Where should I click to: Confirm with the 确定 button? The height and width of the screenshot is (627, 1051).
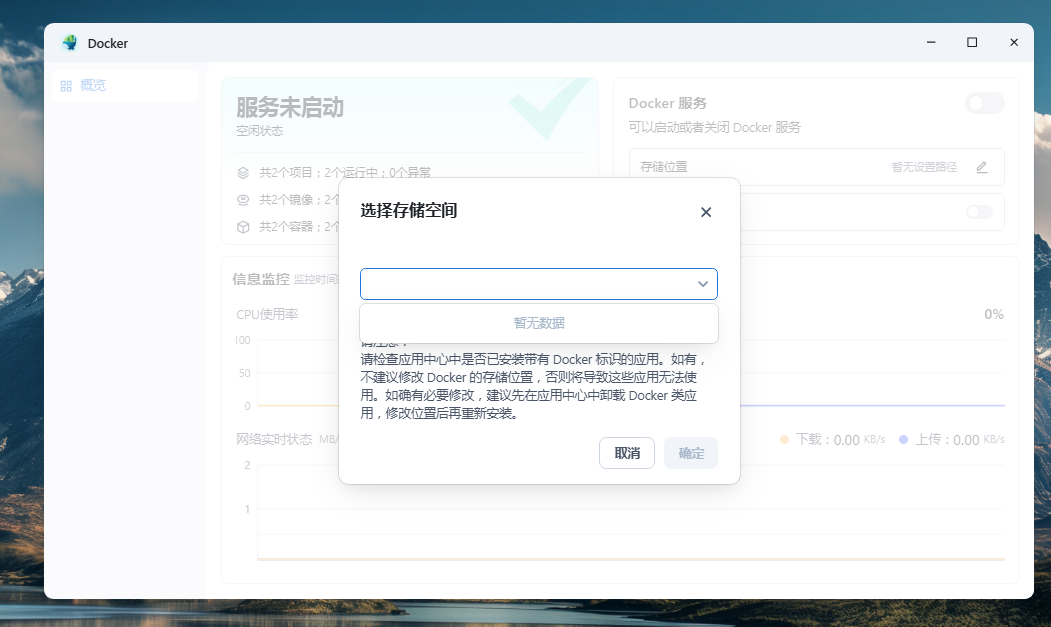[691, 453]
